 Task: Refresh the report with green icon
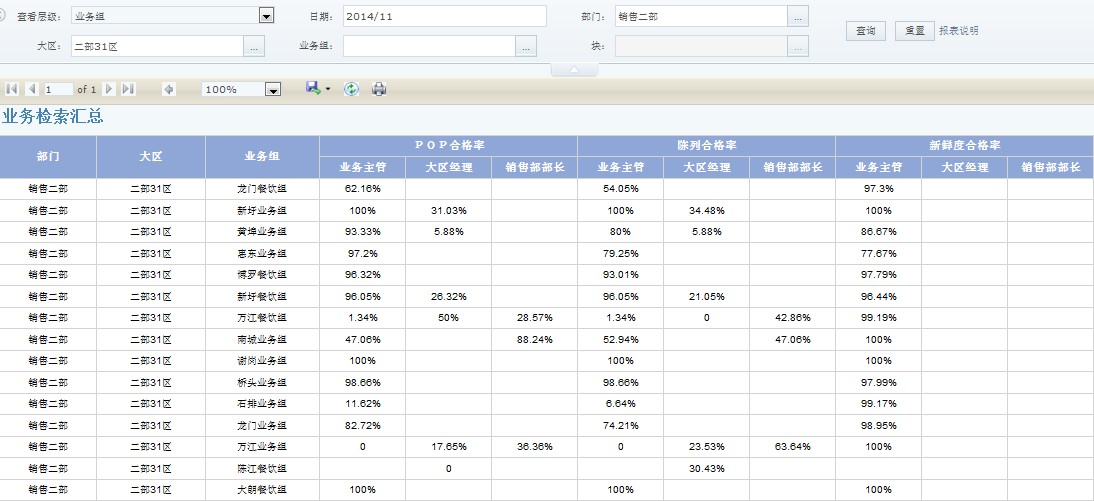351,89
